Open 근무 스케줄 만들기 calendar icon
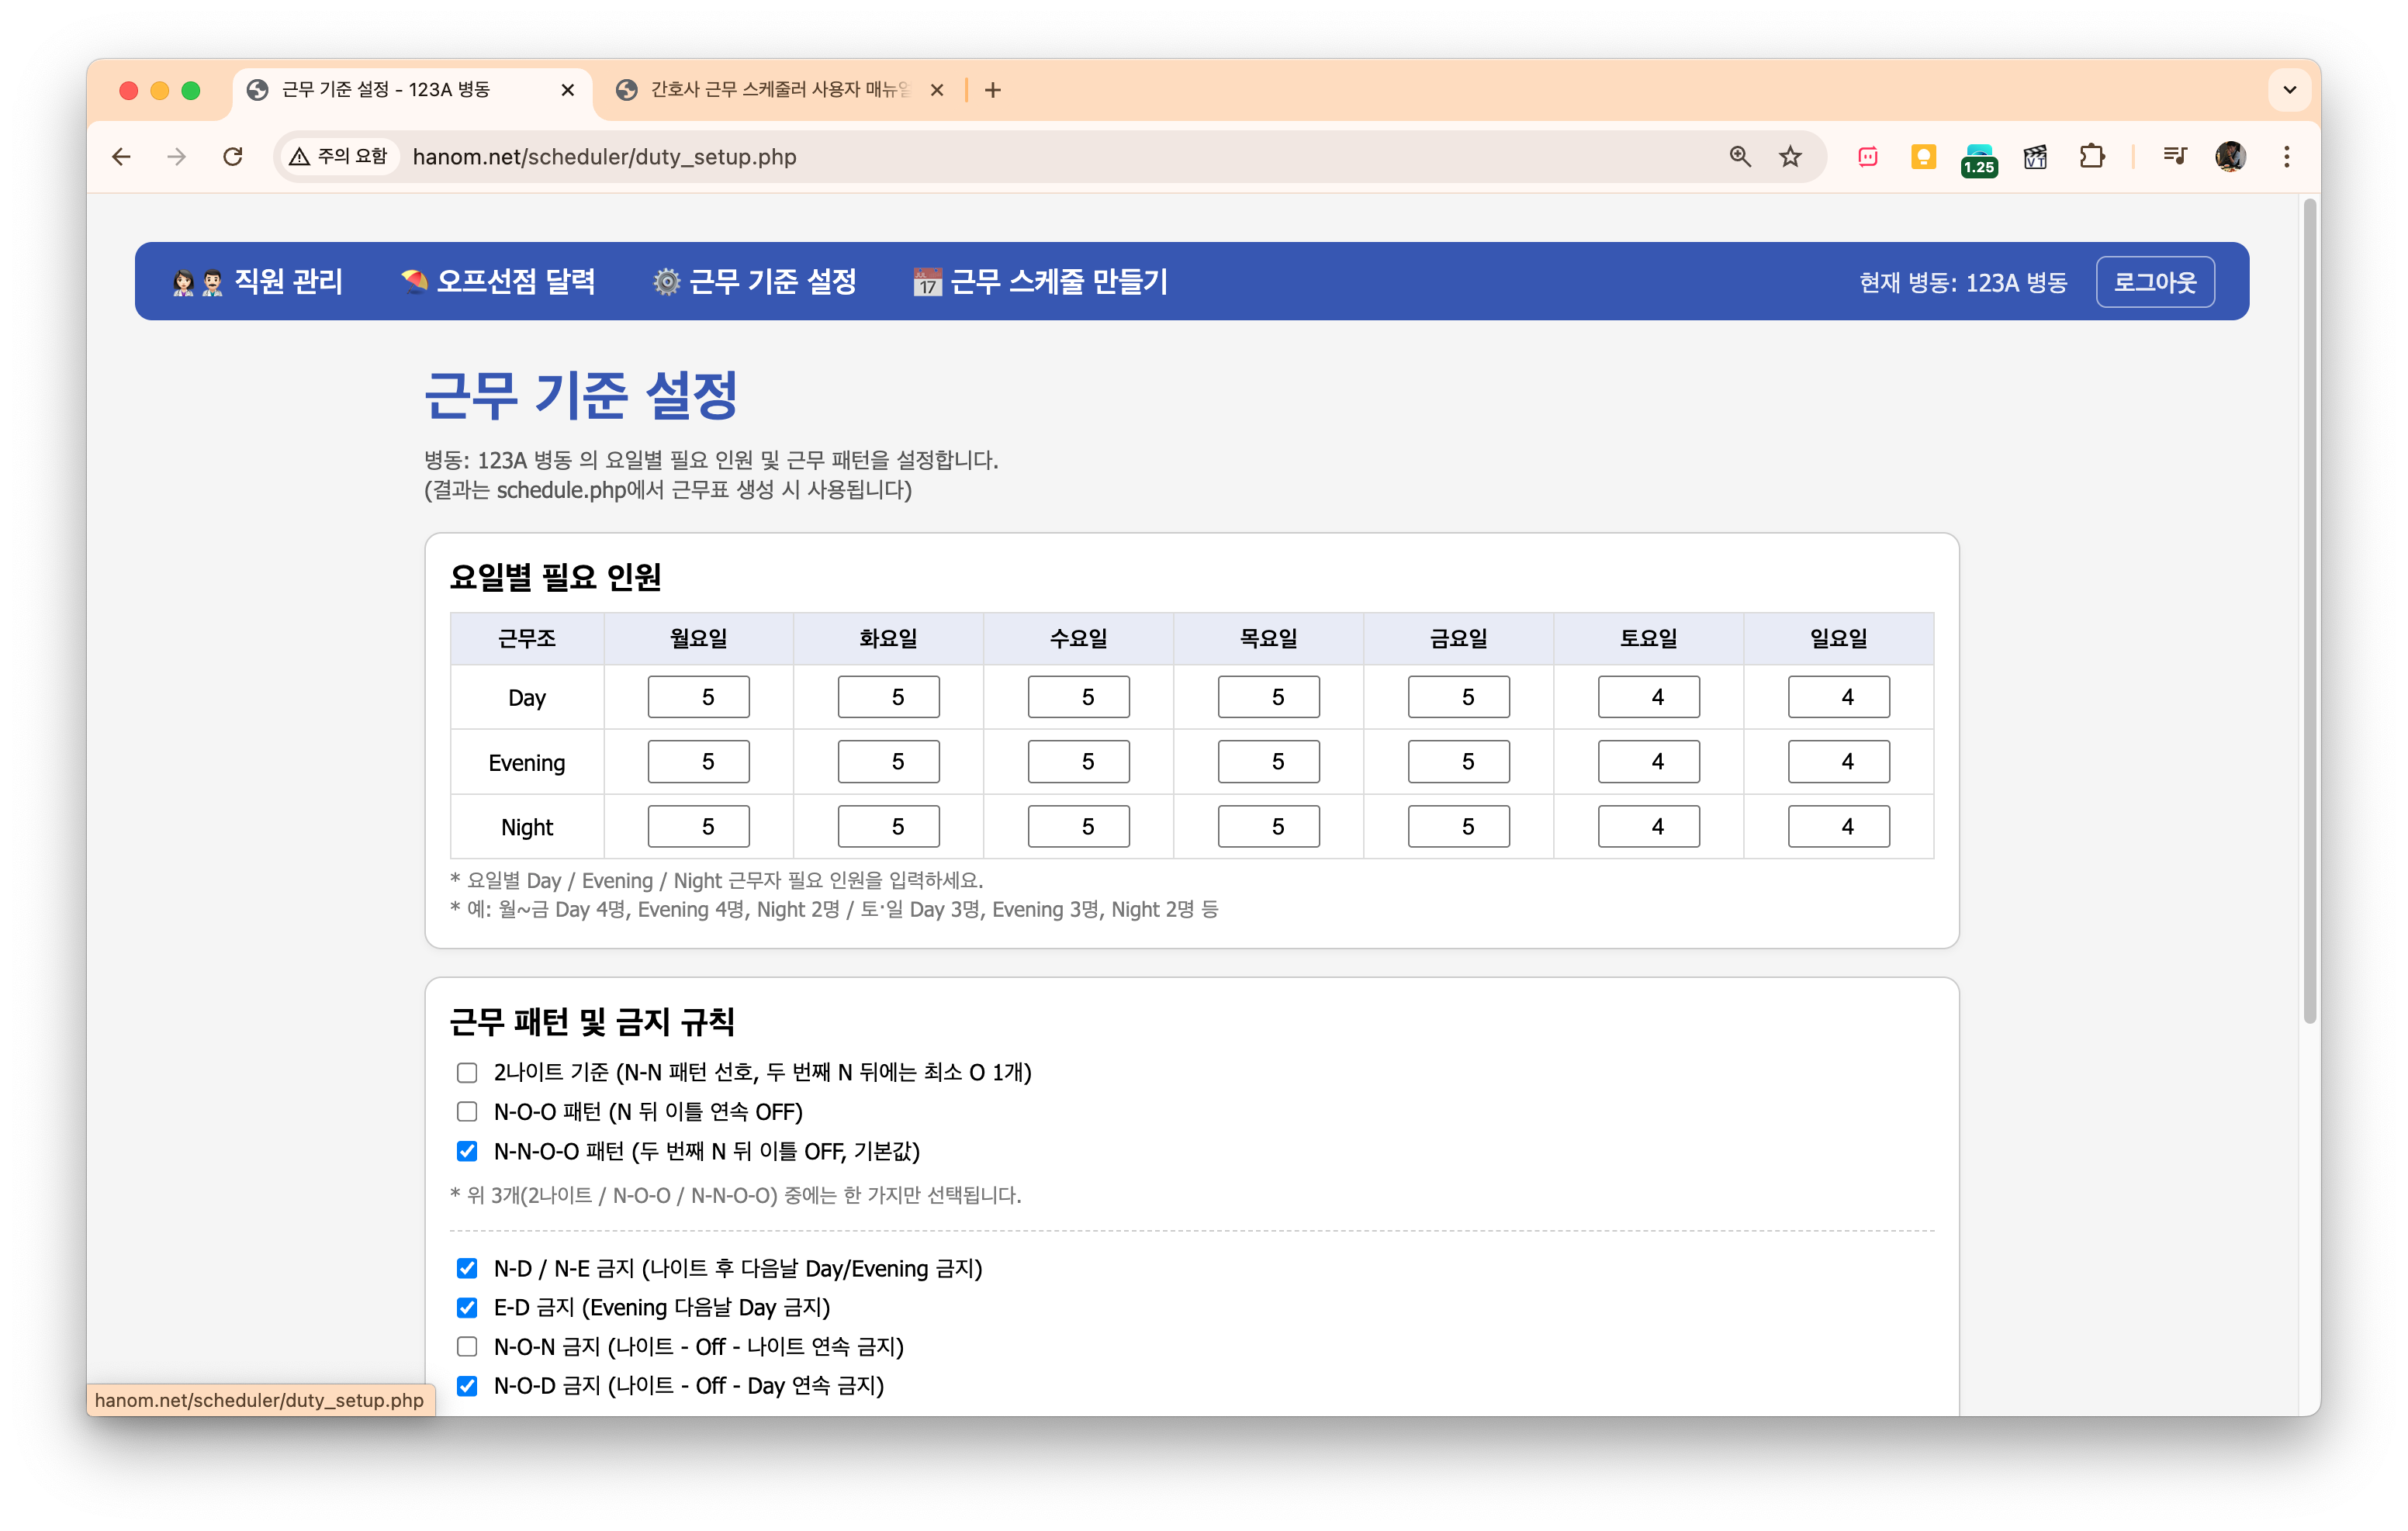The image size is (2408, 1531). (925, 281)
